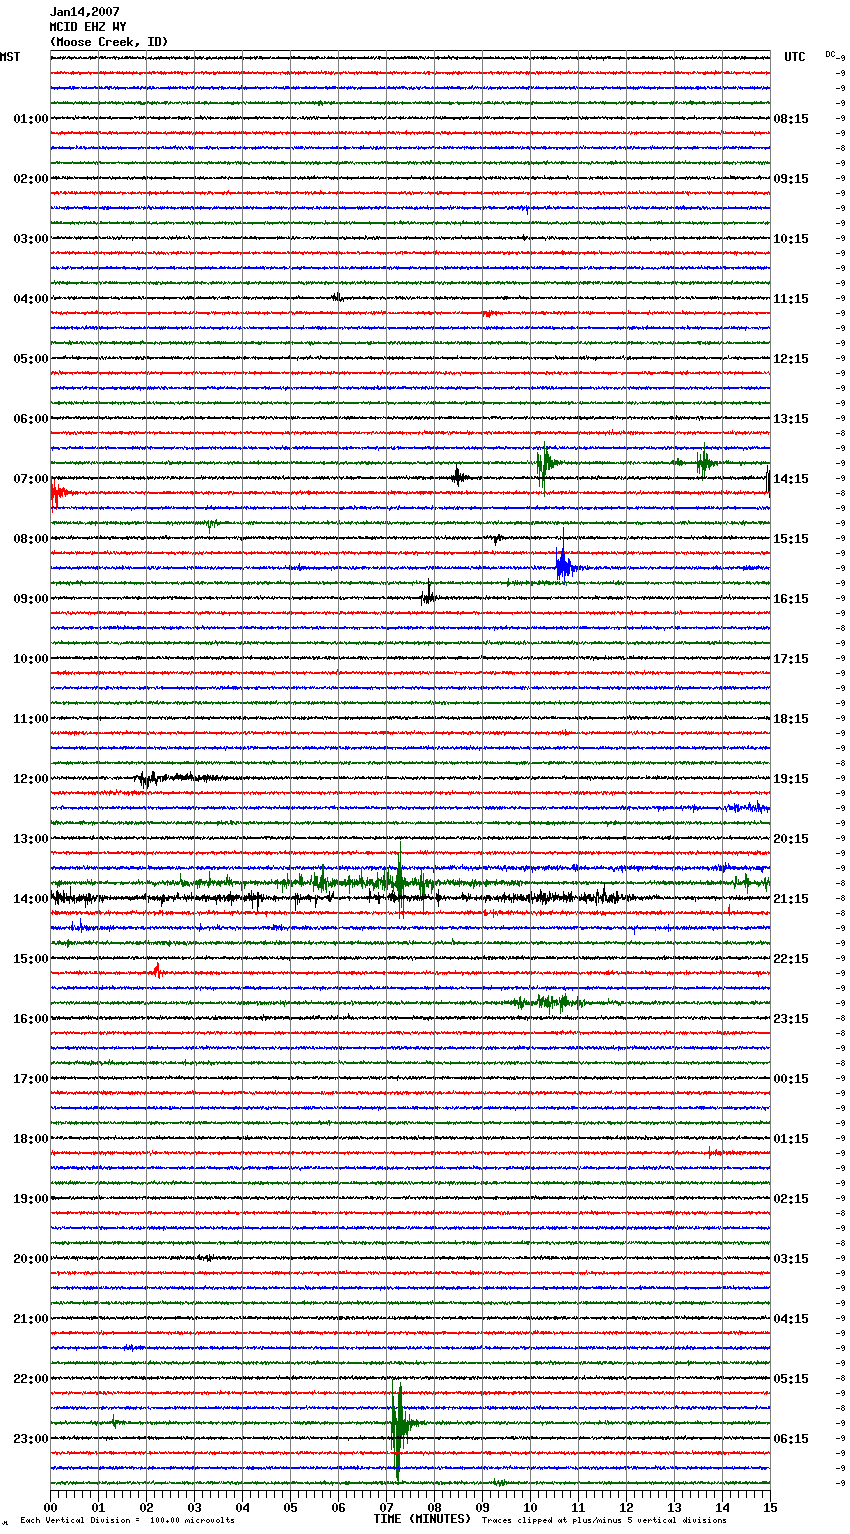Click the TIME (MINUTES) axis title
Screen dimensions: 850x1534
(422, 1519)
